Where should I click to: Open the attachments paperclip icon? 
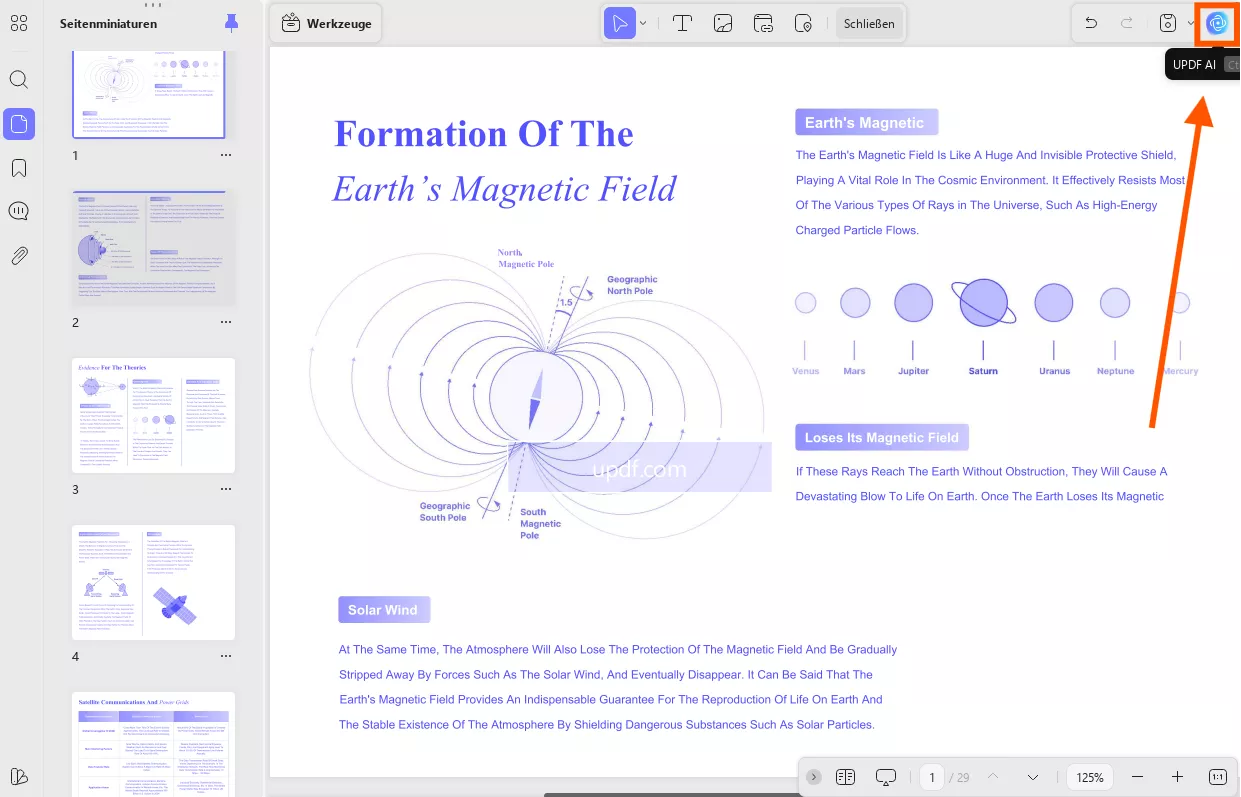(19, 255)
